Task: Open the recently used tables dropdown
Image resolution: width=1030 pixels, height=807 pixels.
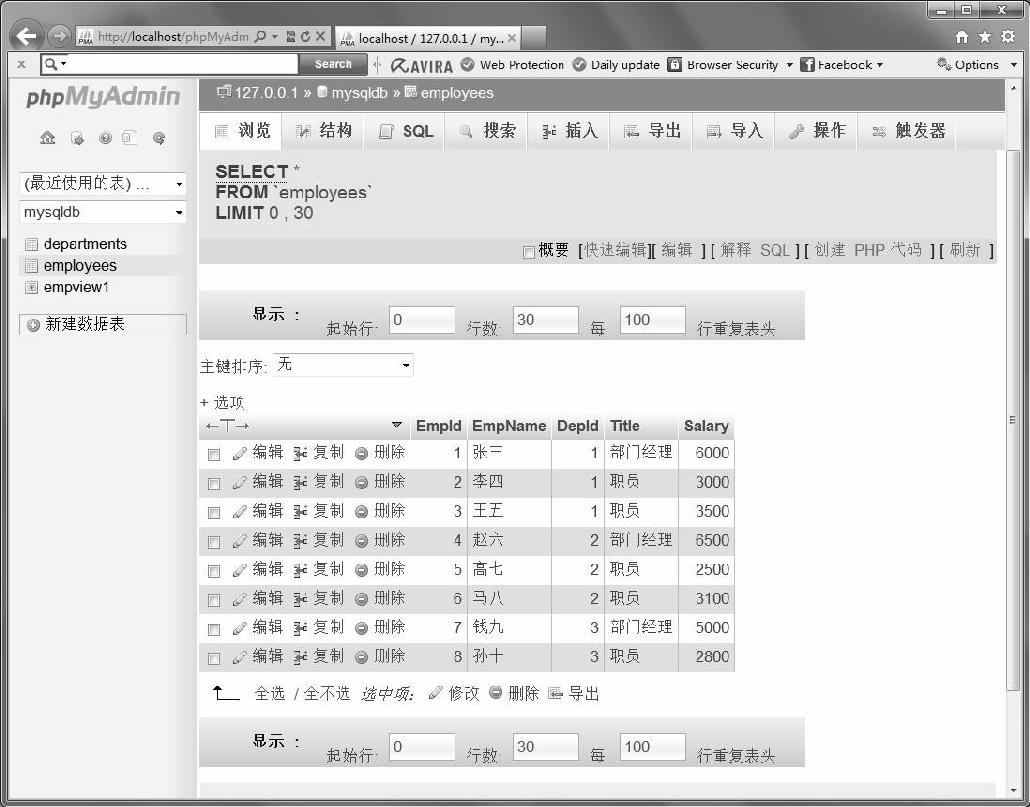Action: [102, 184]
